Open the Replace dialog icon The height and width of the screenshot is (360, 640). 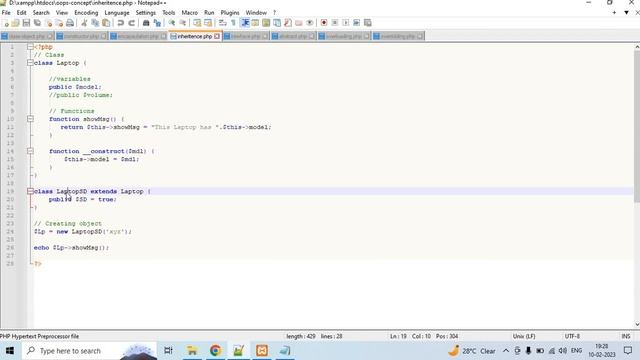point(157,23)
